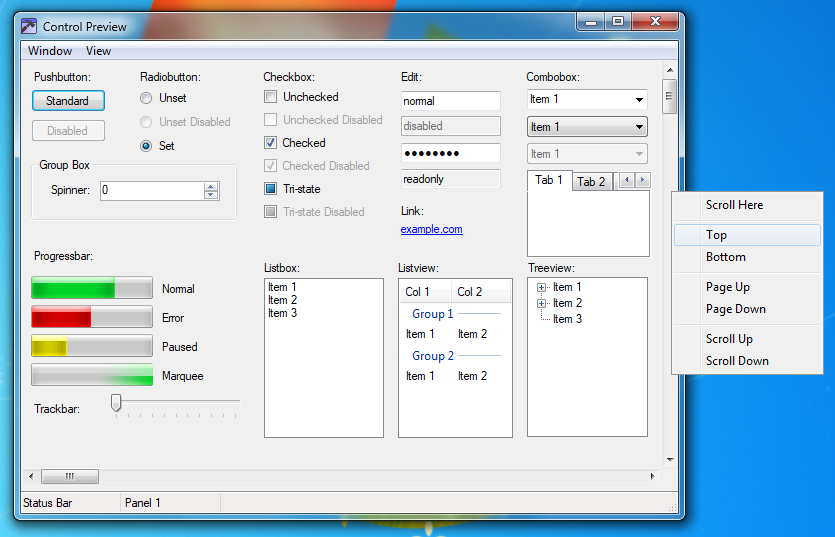This screenshot has height=537, width=835.
Task: Click the Disabled pushbutton
Action: coord(68,131)
